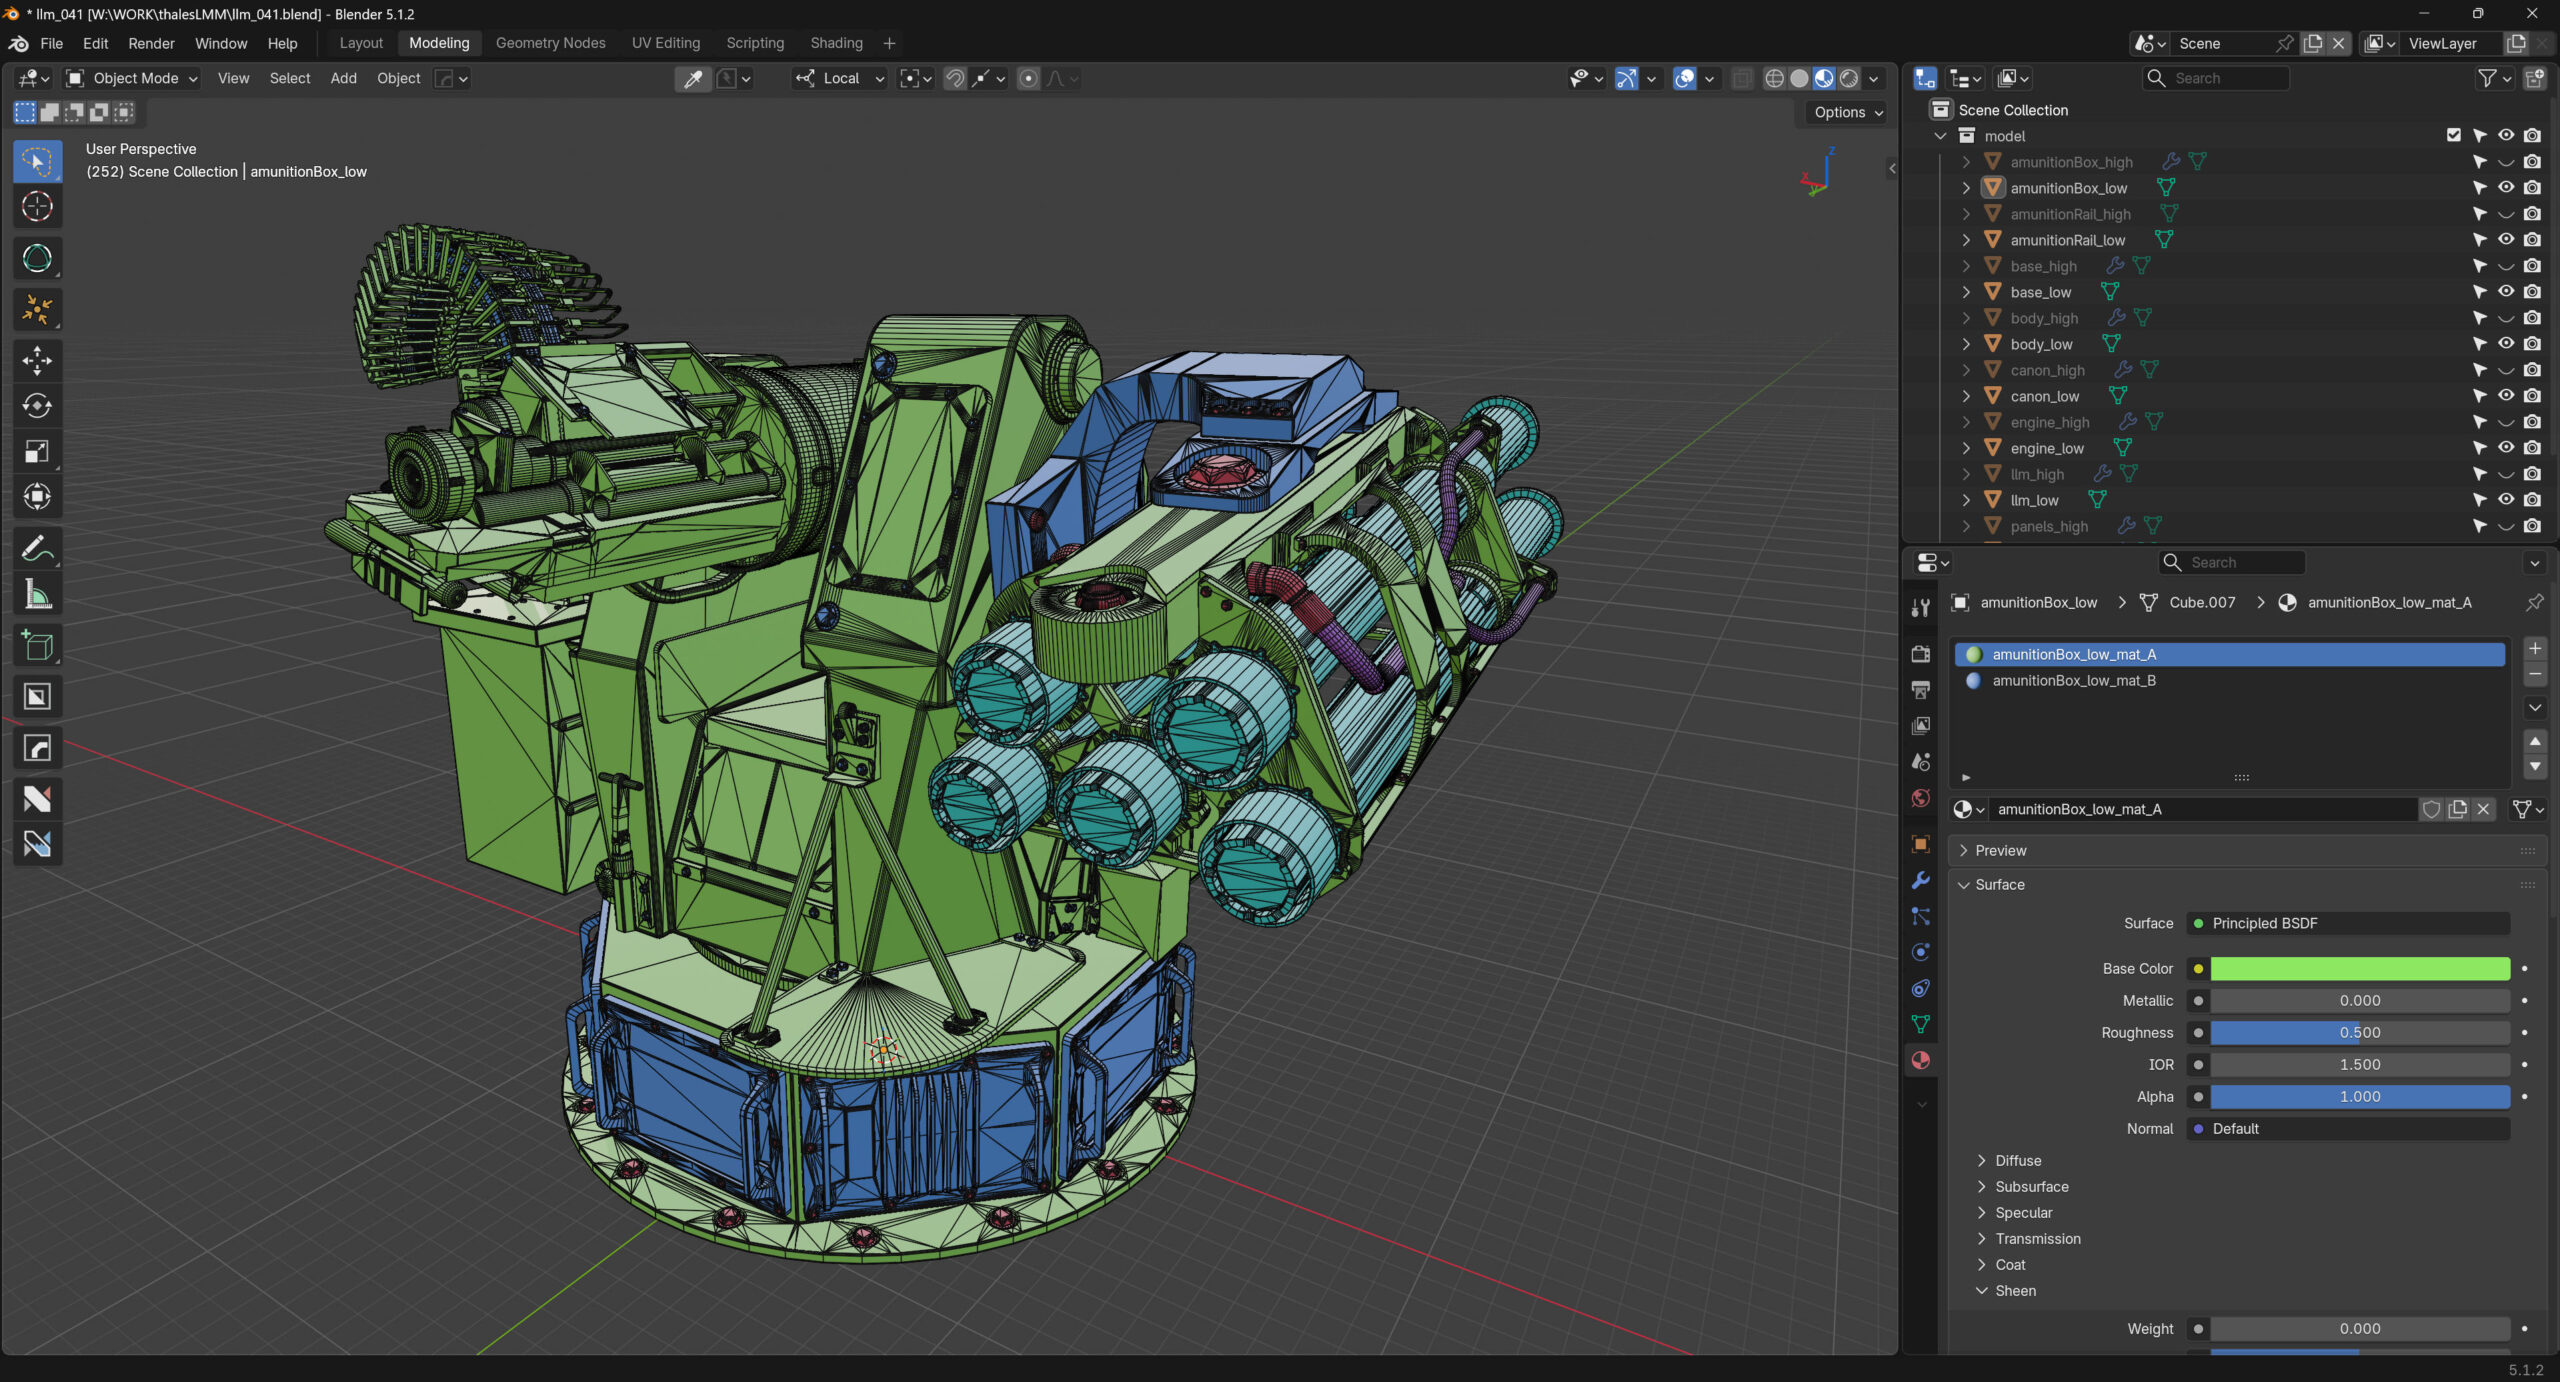Activate the Move tool
2560x1382 pixels.
[x=37, y=361]
